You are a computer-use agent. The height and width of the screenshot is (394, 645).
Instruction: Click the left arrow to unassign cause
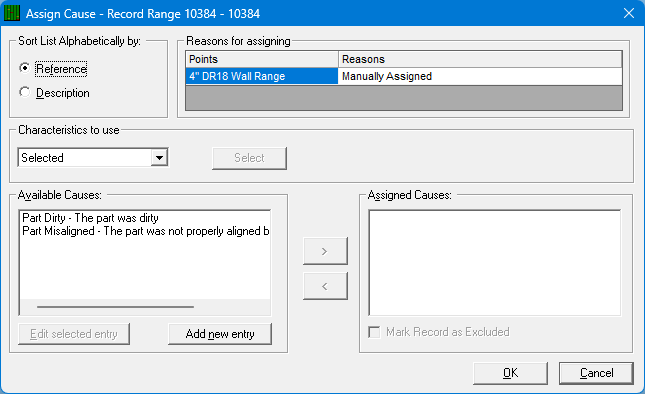(x=325, y=286)
